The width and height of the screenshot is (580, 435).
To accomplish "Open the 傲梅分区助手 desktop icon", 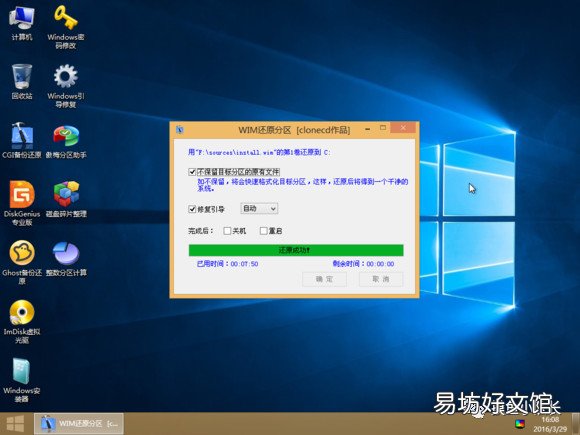I will [x=66, y=141].
